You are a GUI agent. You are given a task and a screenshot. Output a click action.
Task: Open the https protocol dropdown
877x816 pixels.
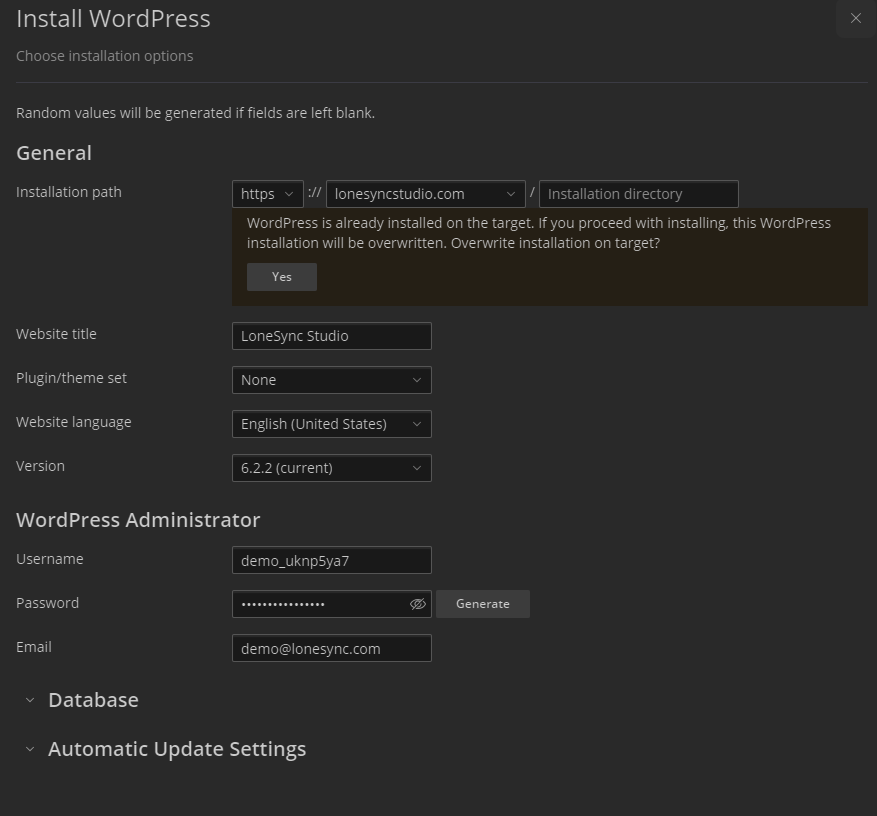[267, 194]
